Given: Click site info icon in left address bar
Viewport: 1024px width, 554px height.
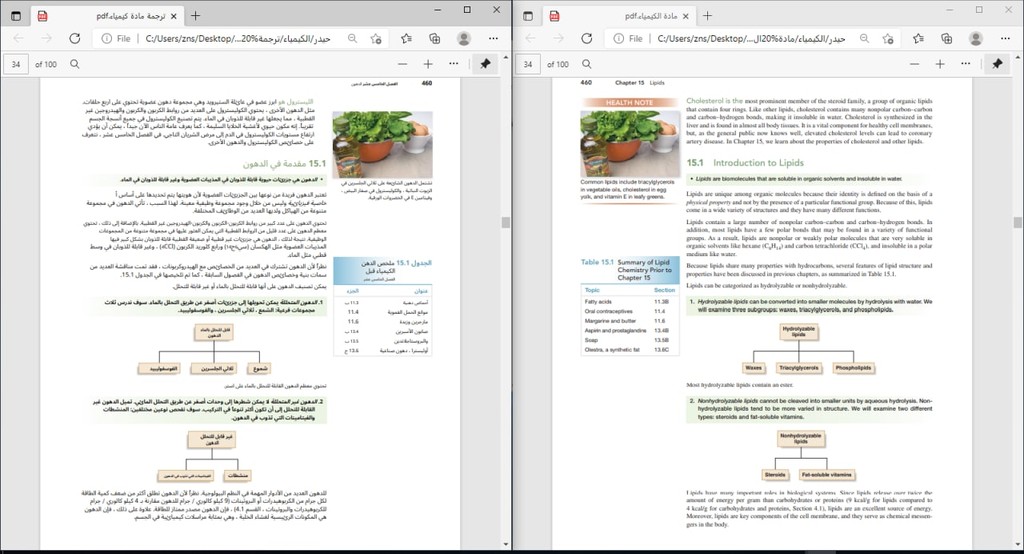Looking at the screenshot, I should pyautogui.click(x=106, y=39).
